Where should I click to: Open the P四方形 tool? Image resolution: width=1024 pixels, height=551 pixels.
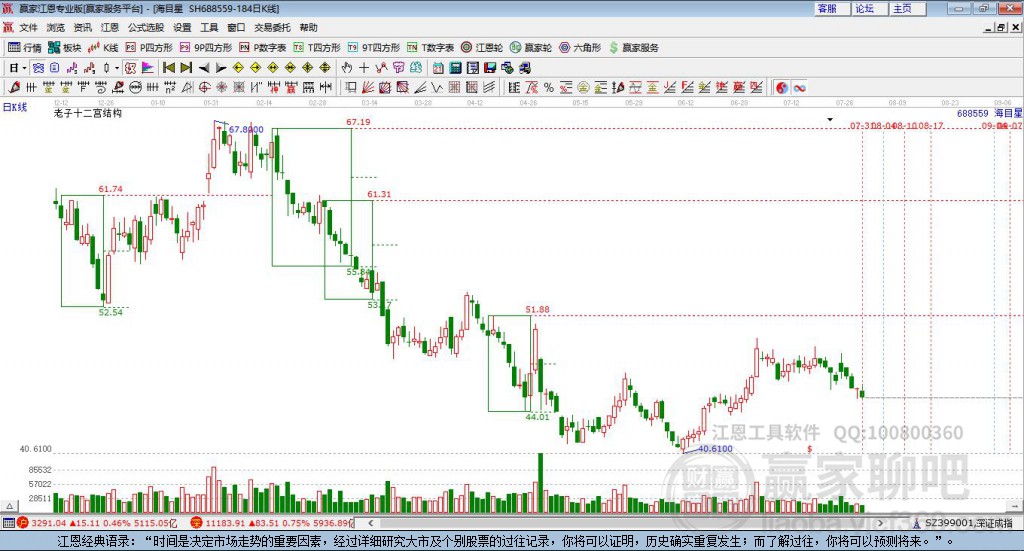click(x=149, y=48)
